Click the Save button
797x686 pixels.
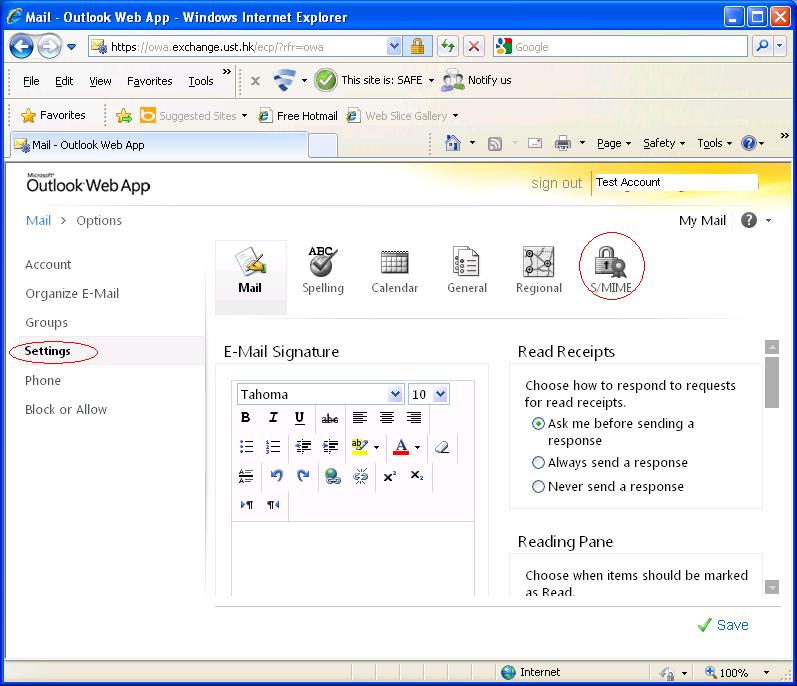pyautogui.click(x=723, y=625)
